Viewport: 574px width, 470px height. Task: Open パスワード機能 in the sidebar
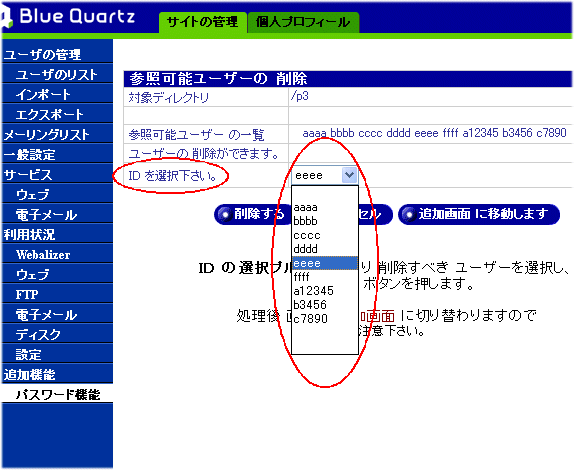(x=57, y=395)
